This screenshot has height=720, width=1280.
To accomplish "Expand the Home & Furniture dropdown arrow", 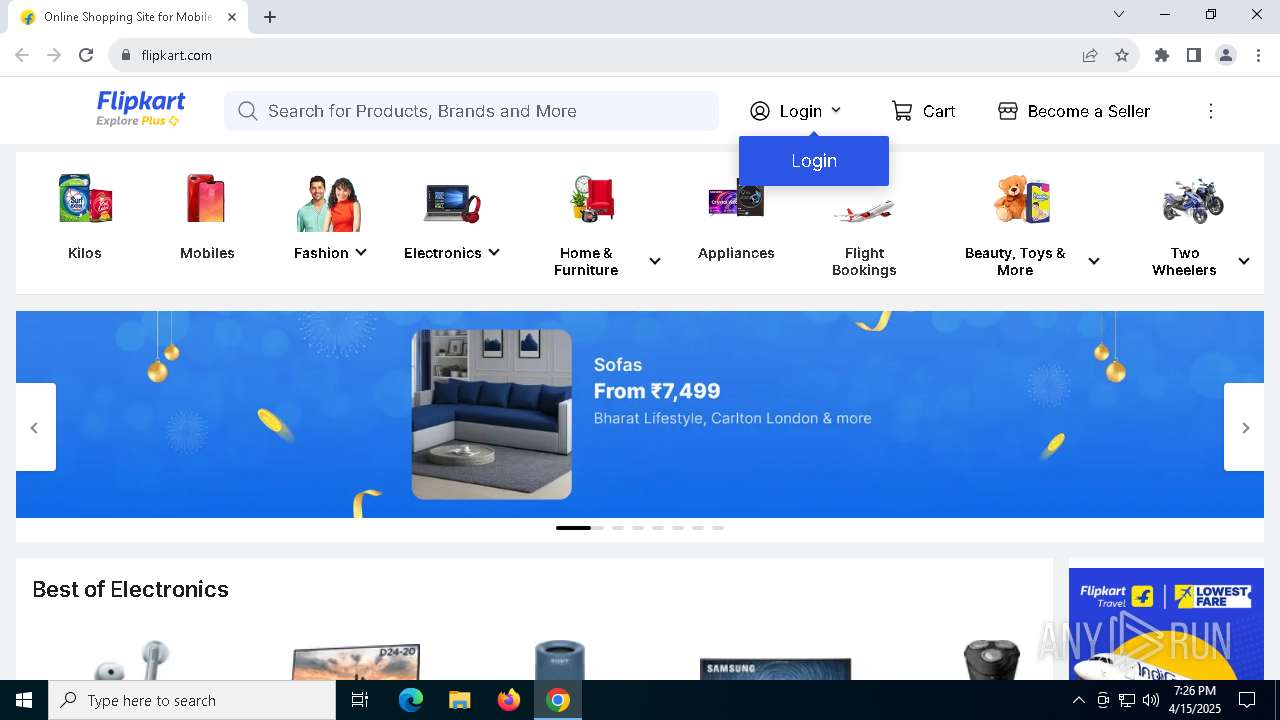I will [655, 261].
